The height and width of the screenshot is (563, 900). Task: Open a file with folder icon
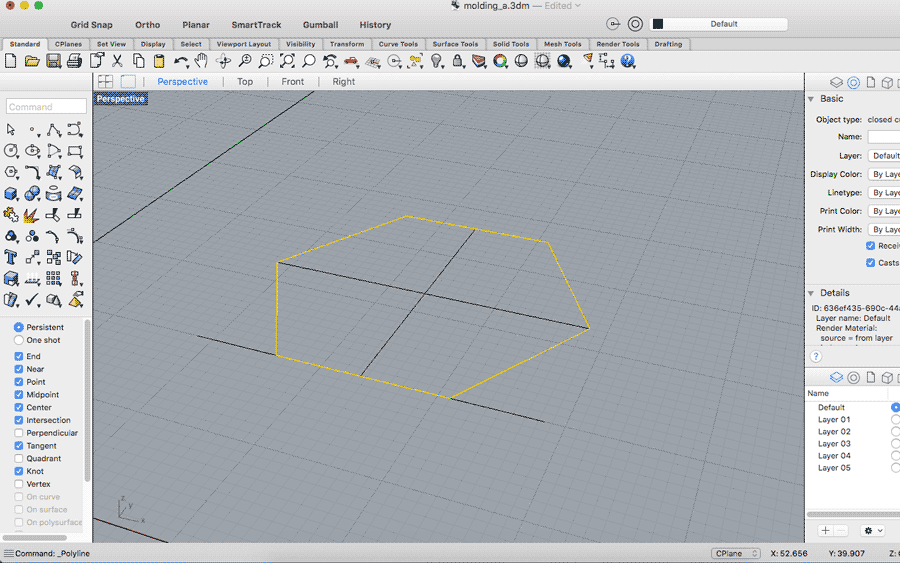(32, 61)
